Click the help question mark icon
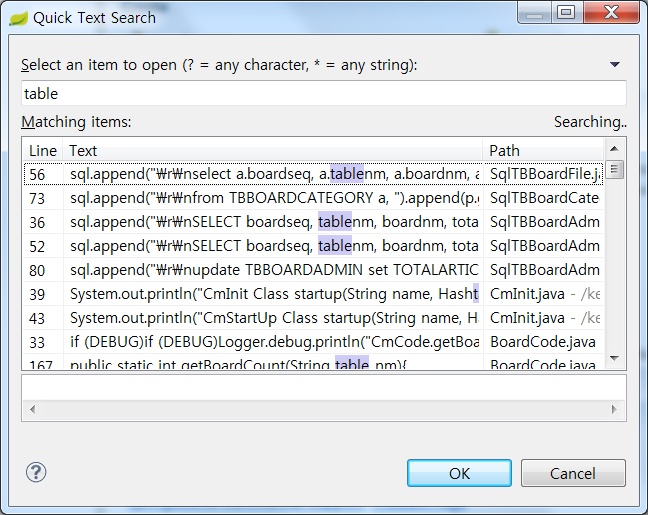Screen dimensions: 648x515 37,472
